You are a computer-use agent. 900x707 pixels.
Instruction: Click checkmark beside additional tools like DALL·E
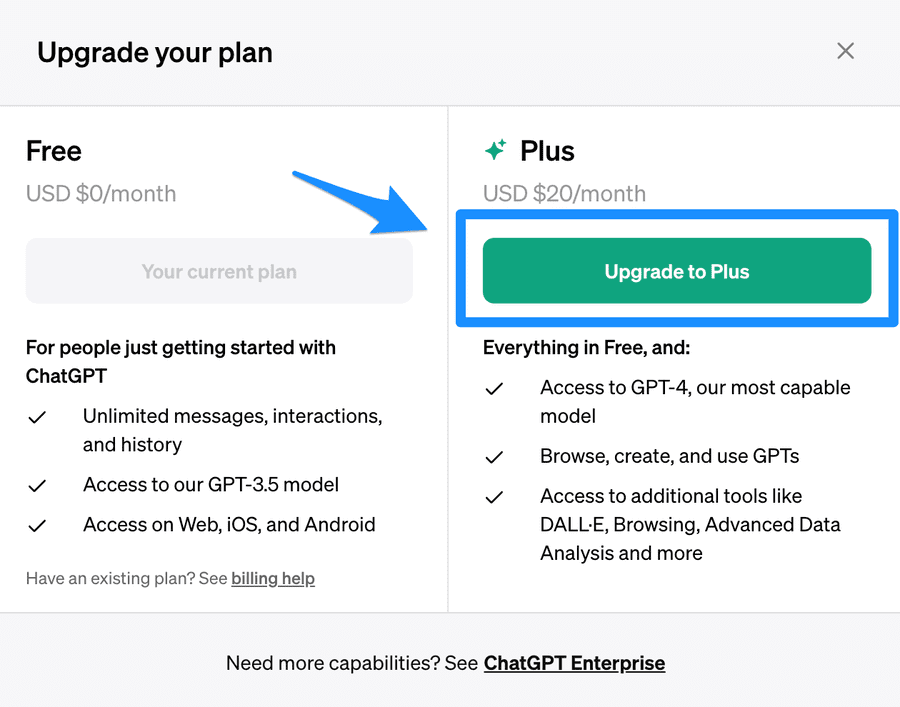(494, 497)
